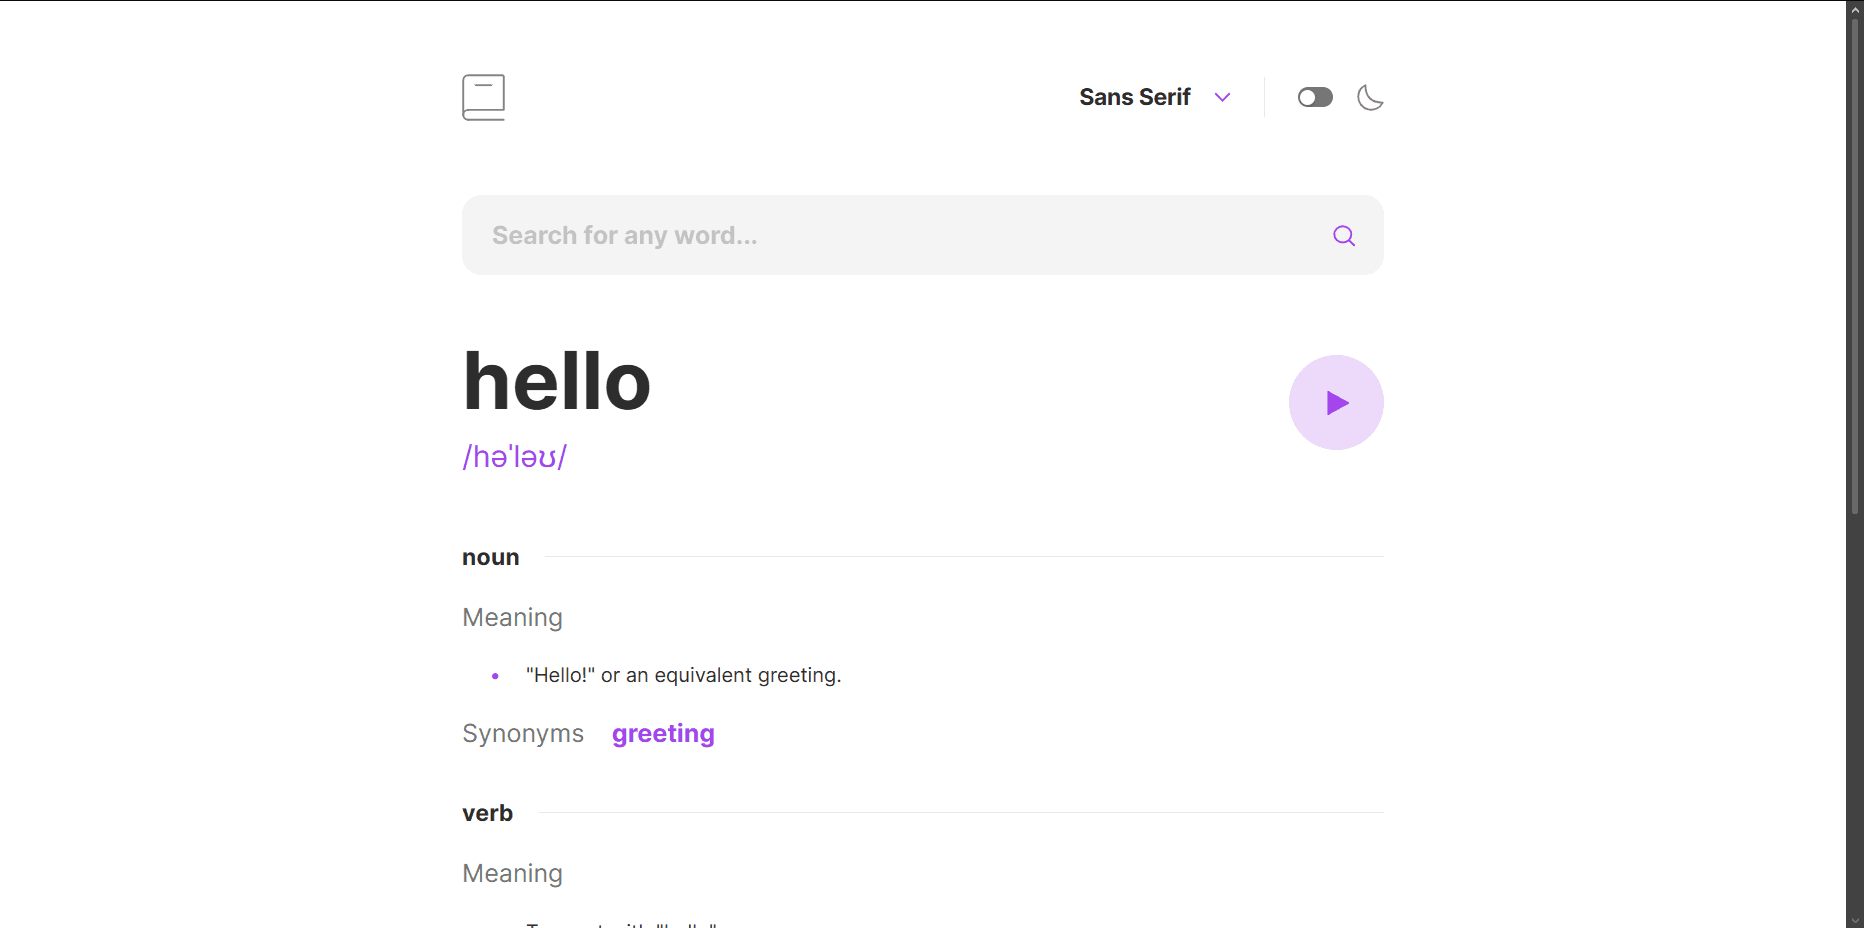Click the 'Meaning' label under verb
Image resolution: width=1864 pixels, height=928 pixels.
512,874
